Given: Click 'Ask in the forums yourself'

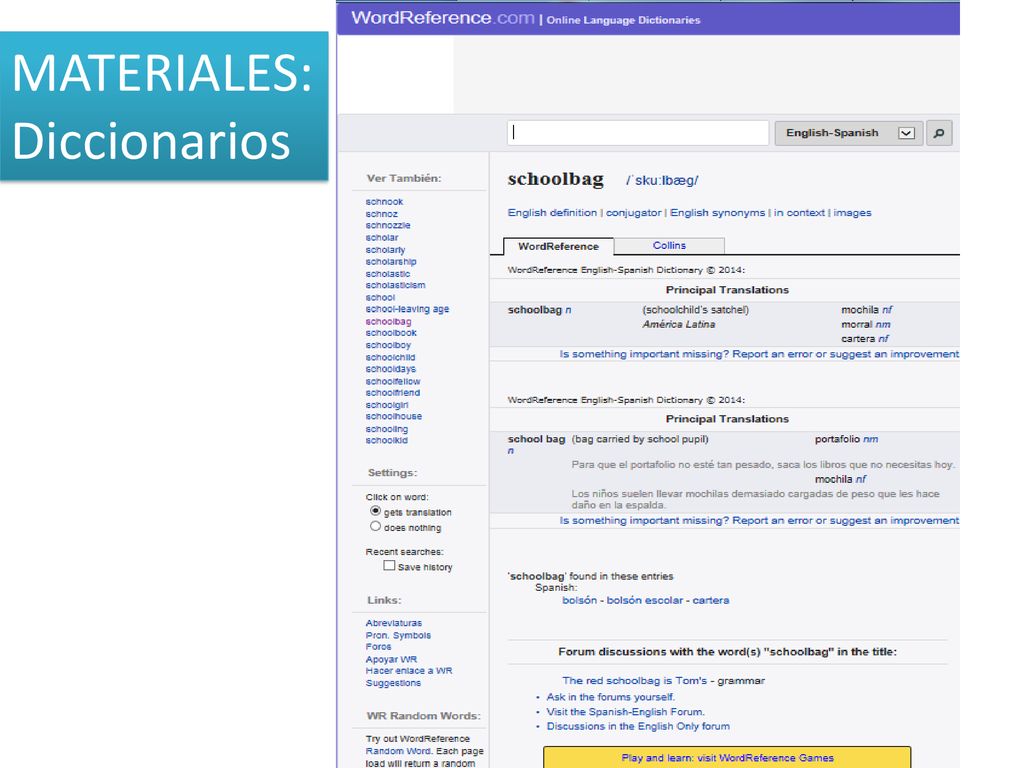Looking at the screenshot, I should click(611, 697).
